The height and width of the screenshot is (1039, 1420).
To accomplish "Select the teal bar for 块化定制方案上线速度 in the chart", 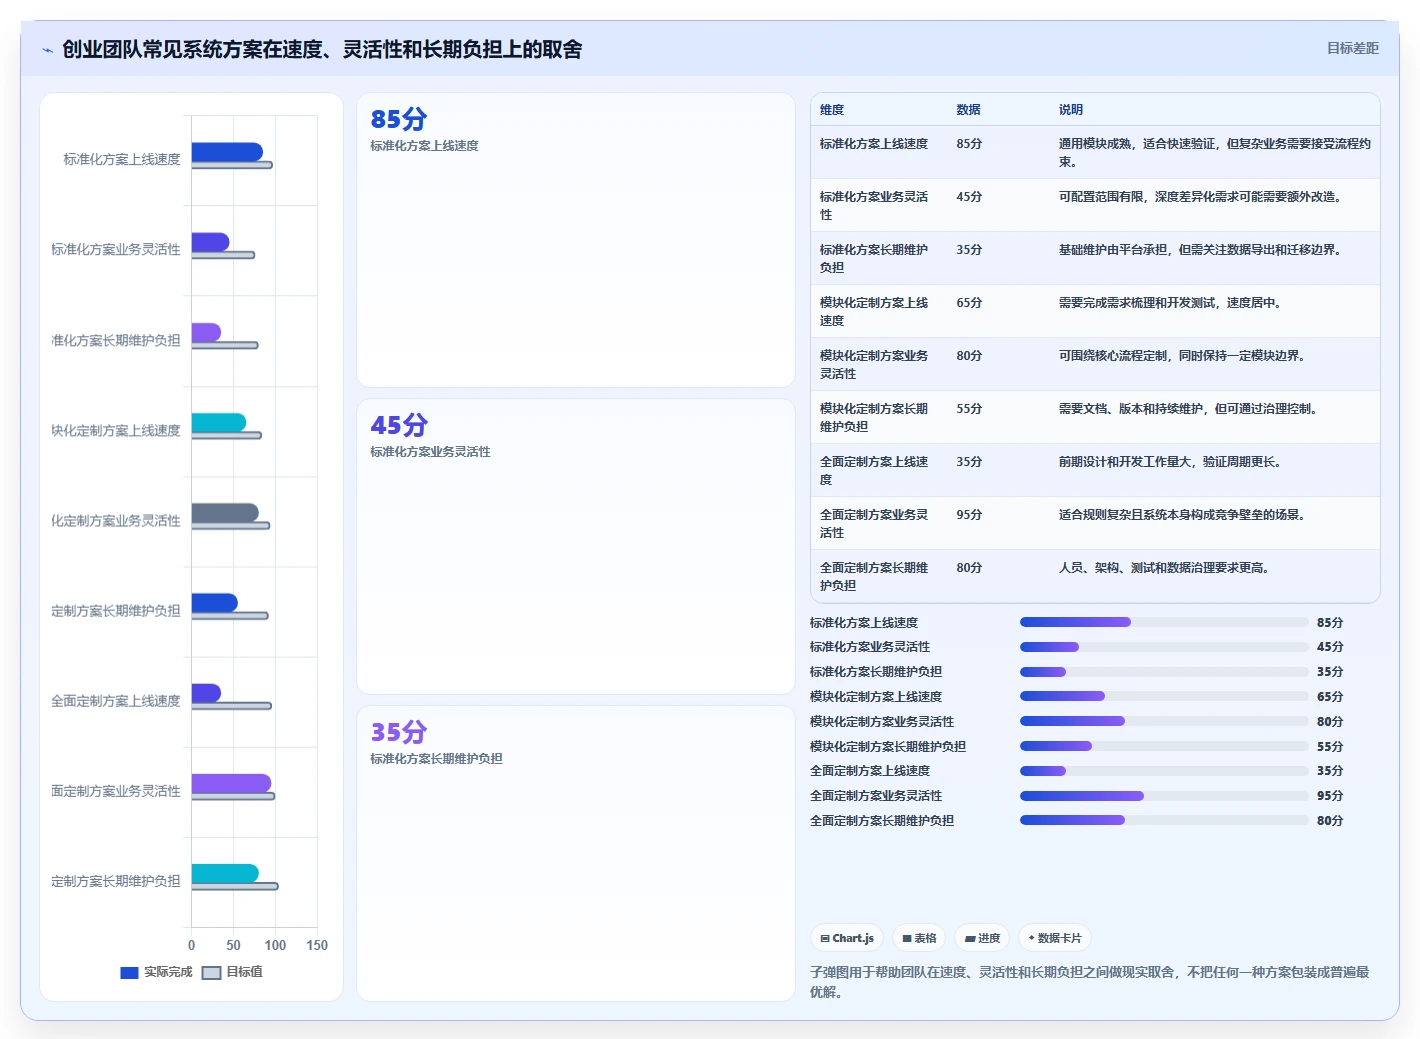I will pos(219,422).
